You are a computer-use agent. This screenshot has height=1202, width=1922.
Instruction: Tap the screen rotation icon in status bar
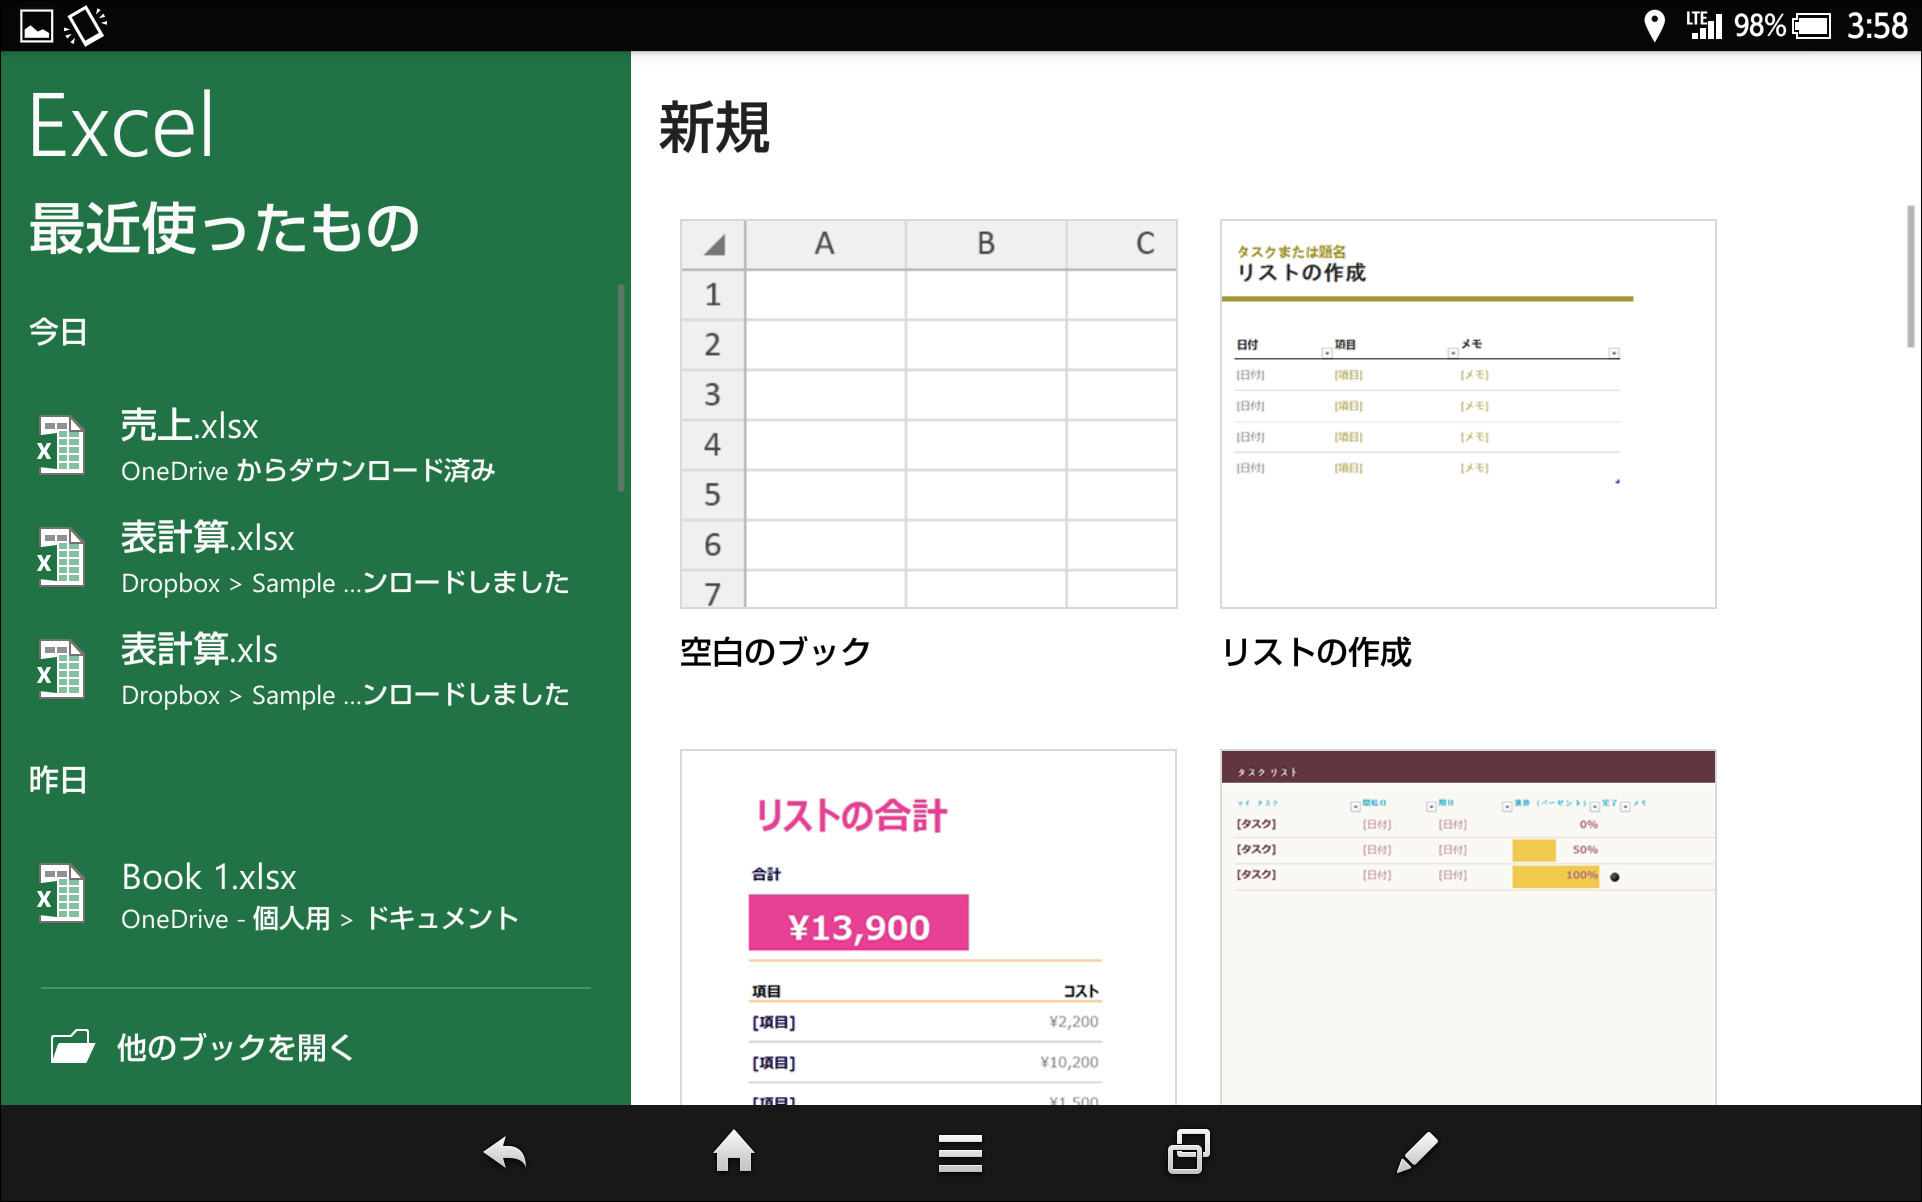pos(85,25)
